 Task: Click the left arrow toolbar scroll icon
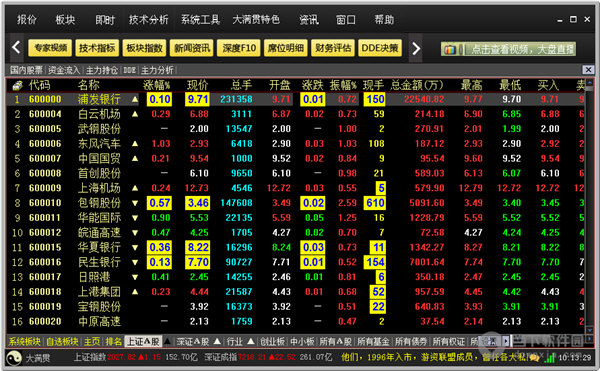click(16, 48)
